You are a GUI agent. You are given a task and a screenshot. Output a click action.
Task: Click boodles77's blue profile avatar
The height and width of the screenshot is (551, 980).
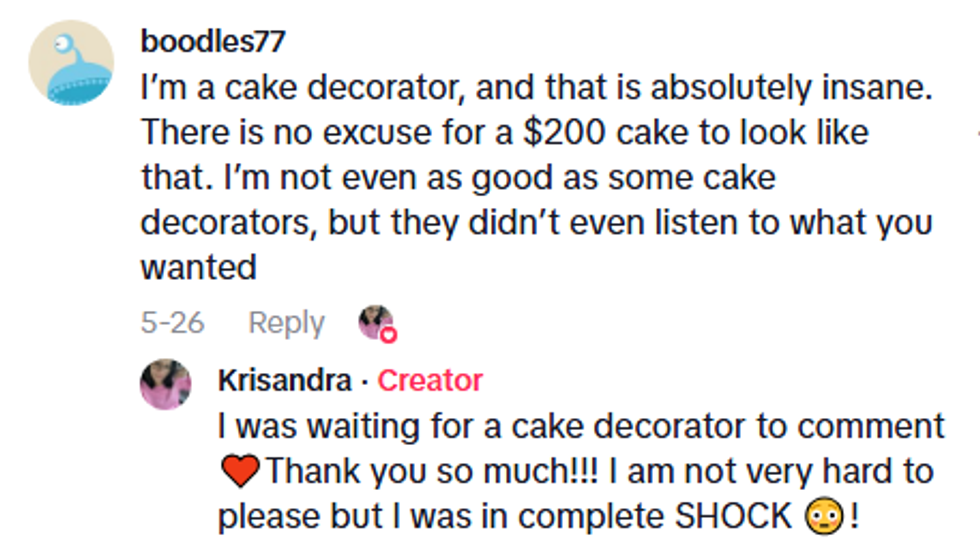(70, 62)
